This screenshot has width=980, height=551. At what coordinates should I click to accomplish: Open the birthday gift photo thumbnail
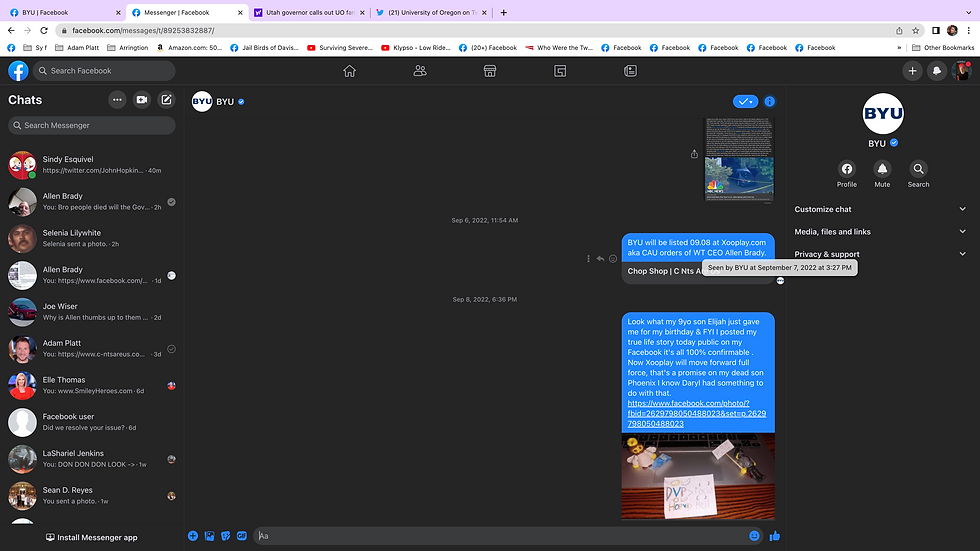click(x=698, y=476)
